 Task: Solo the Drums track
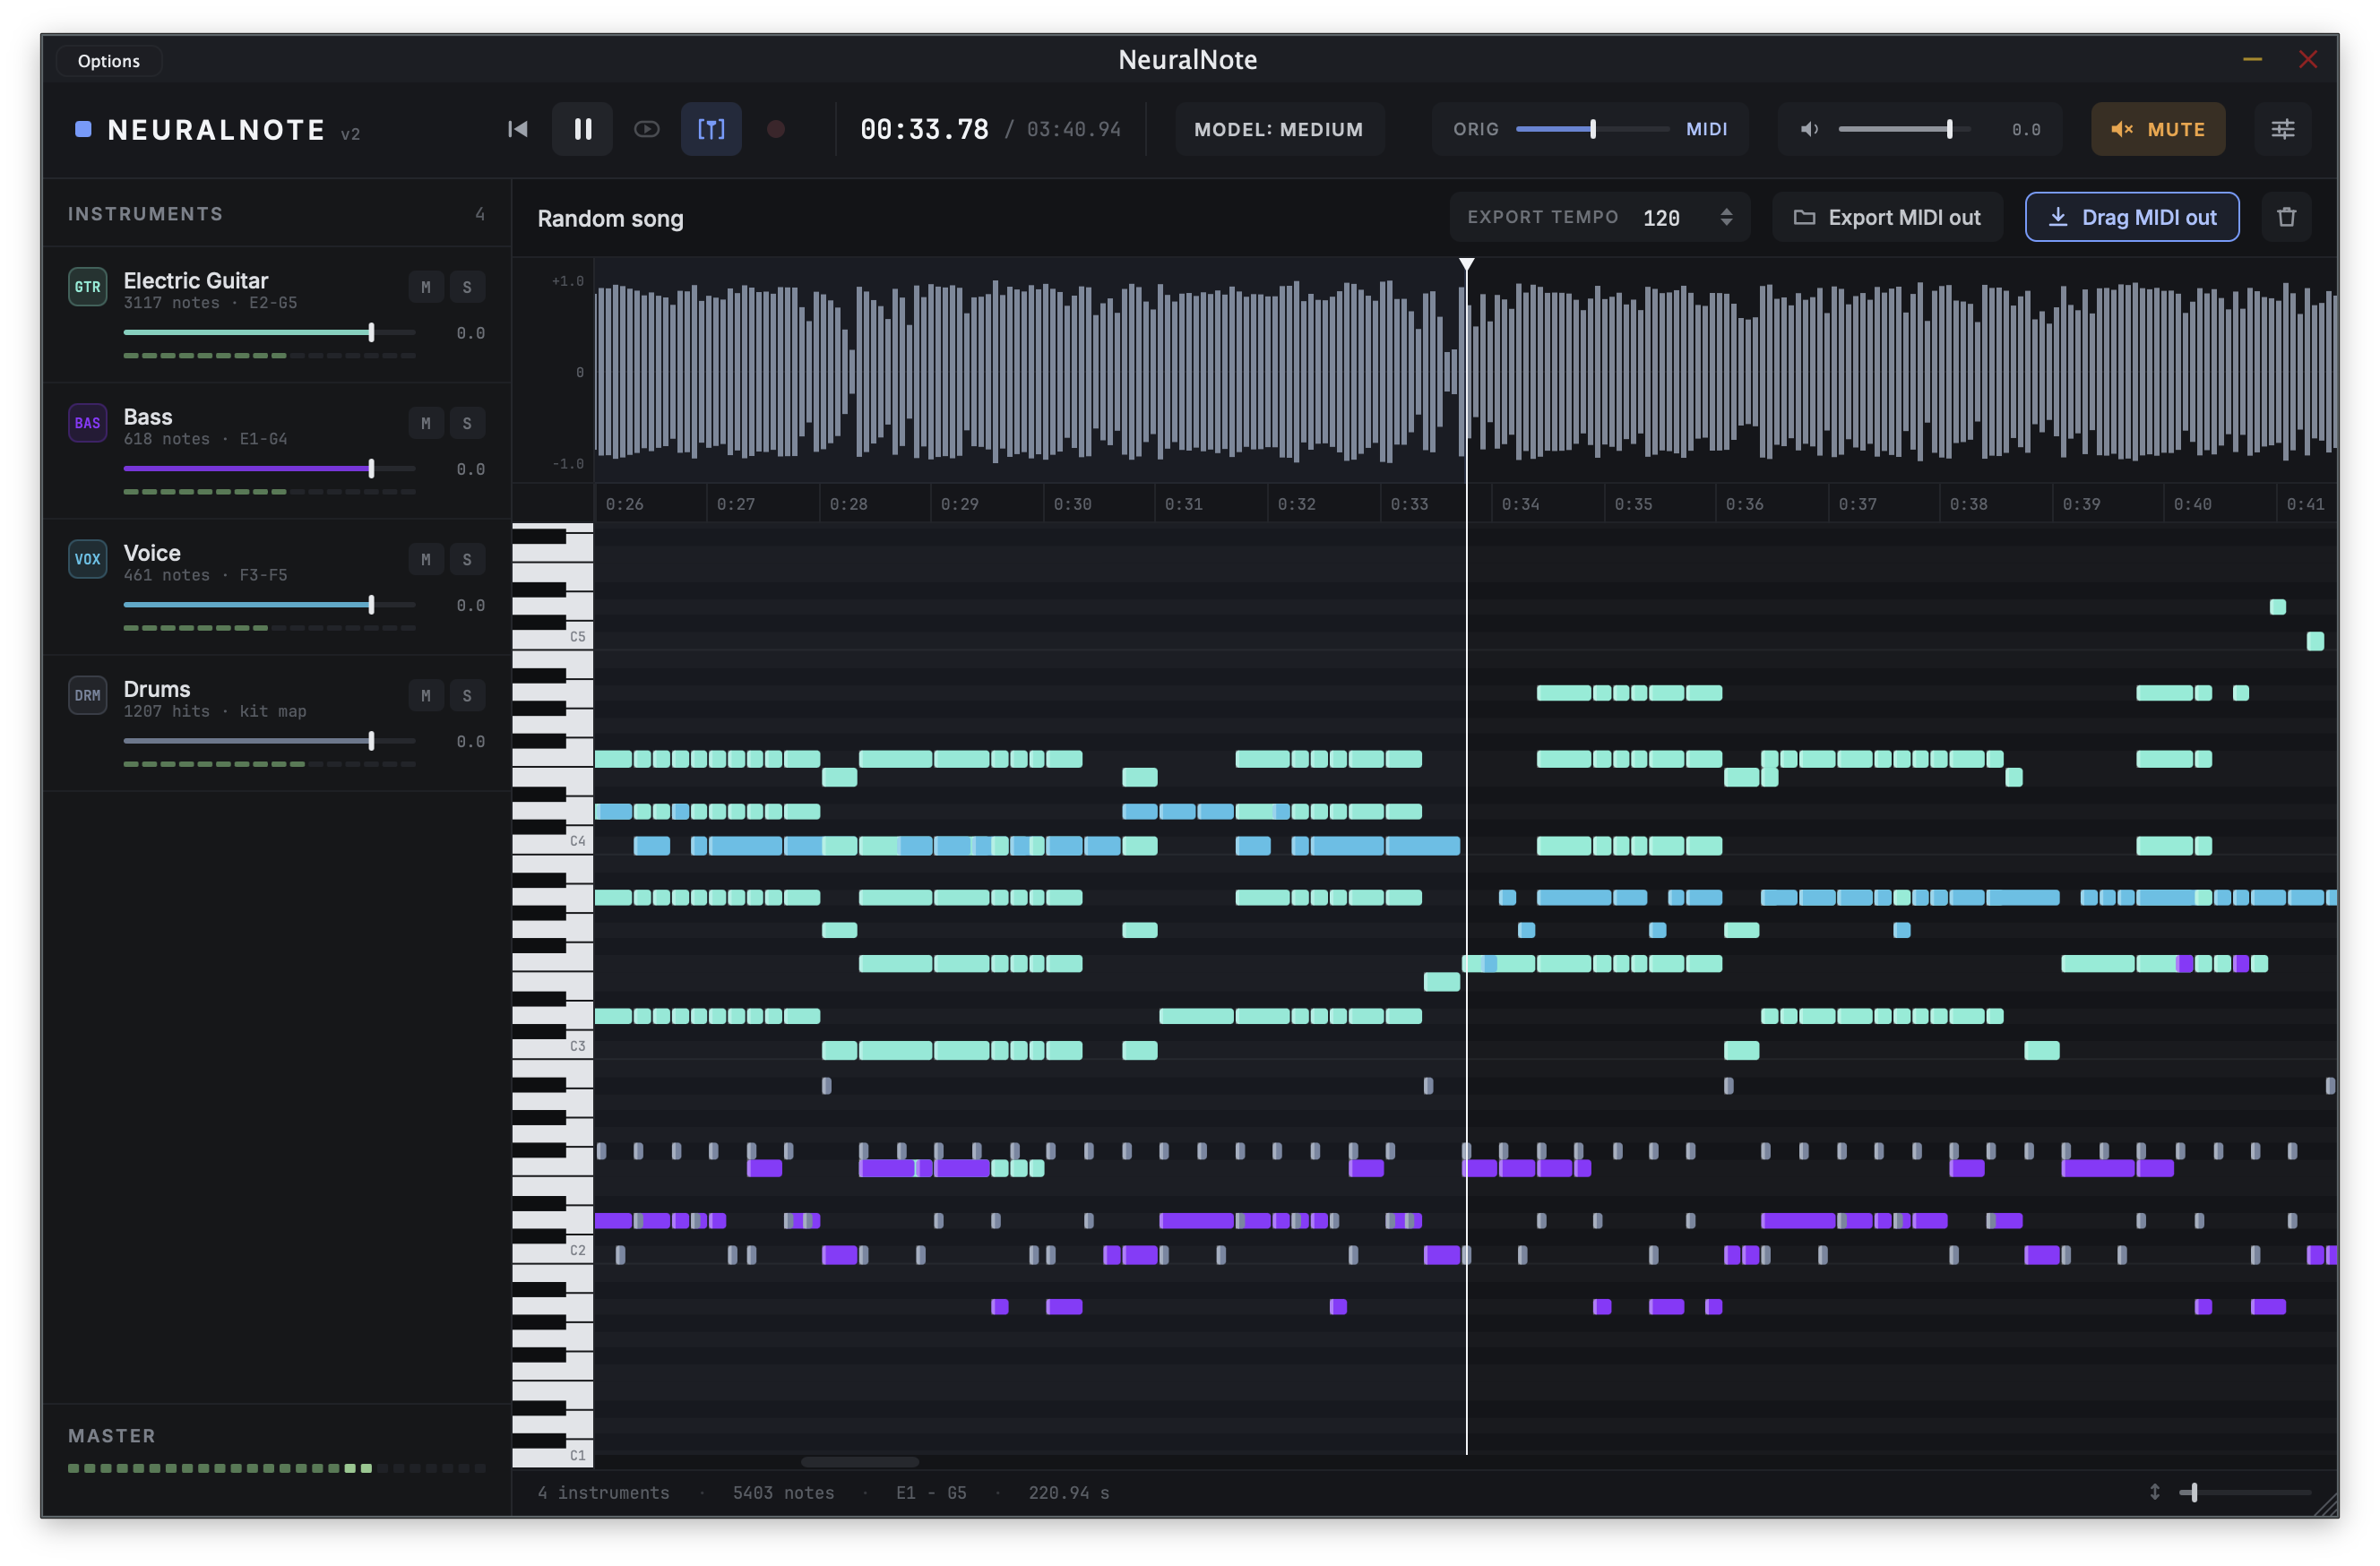[x=467, y=695]
